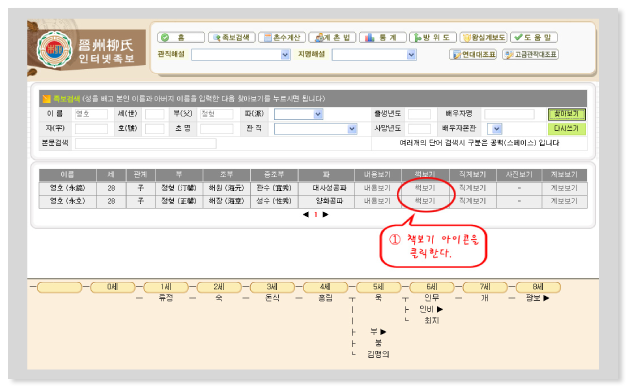Click the 다시쓰기 reset button
Screen dimensions: 629x389
(x=566, y=129)
